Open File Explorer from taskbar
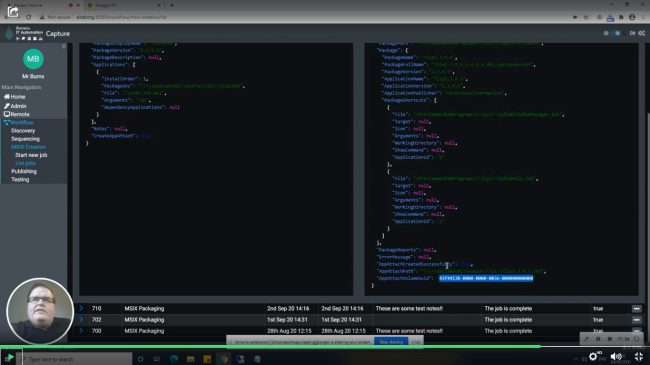The image size is (650, 365). [x=190, y=359]
